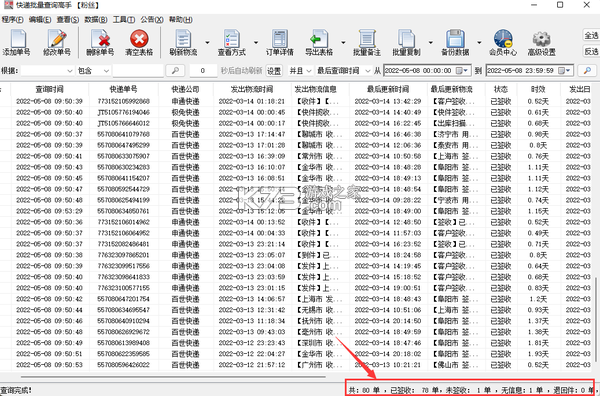The image size is (600, 396).
Task: Click the 删除单号 icon
Action: pos(100,42)
